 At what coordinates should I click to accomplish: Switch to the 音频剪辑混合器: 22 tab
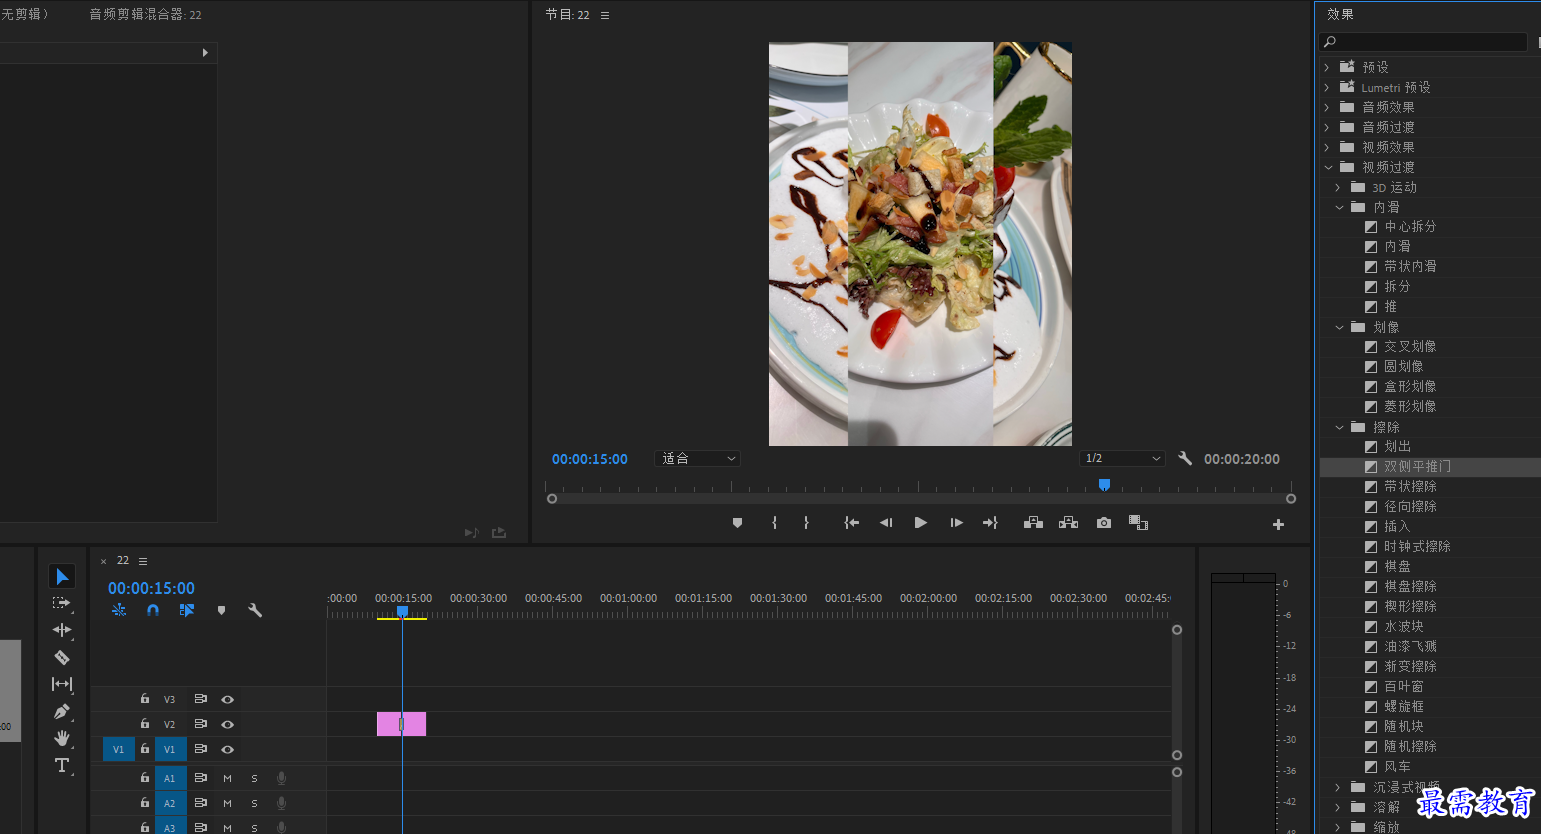click(145, 14)
